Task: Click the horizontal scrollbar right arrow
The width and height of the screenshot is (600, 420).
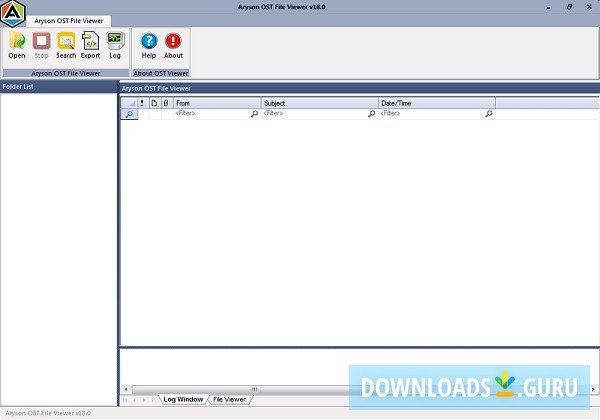Action: (593, 389)
